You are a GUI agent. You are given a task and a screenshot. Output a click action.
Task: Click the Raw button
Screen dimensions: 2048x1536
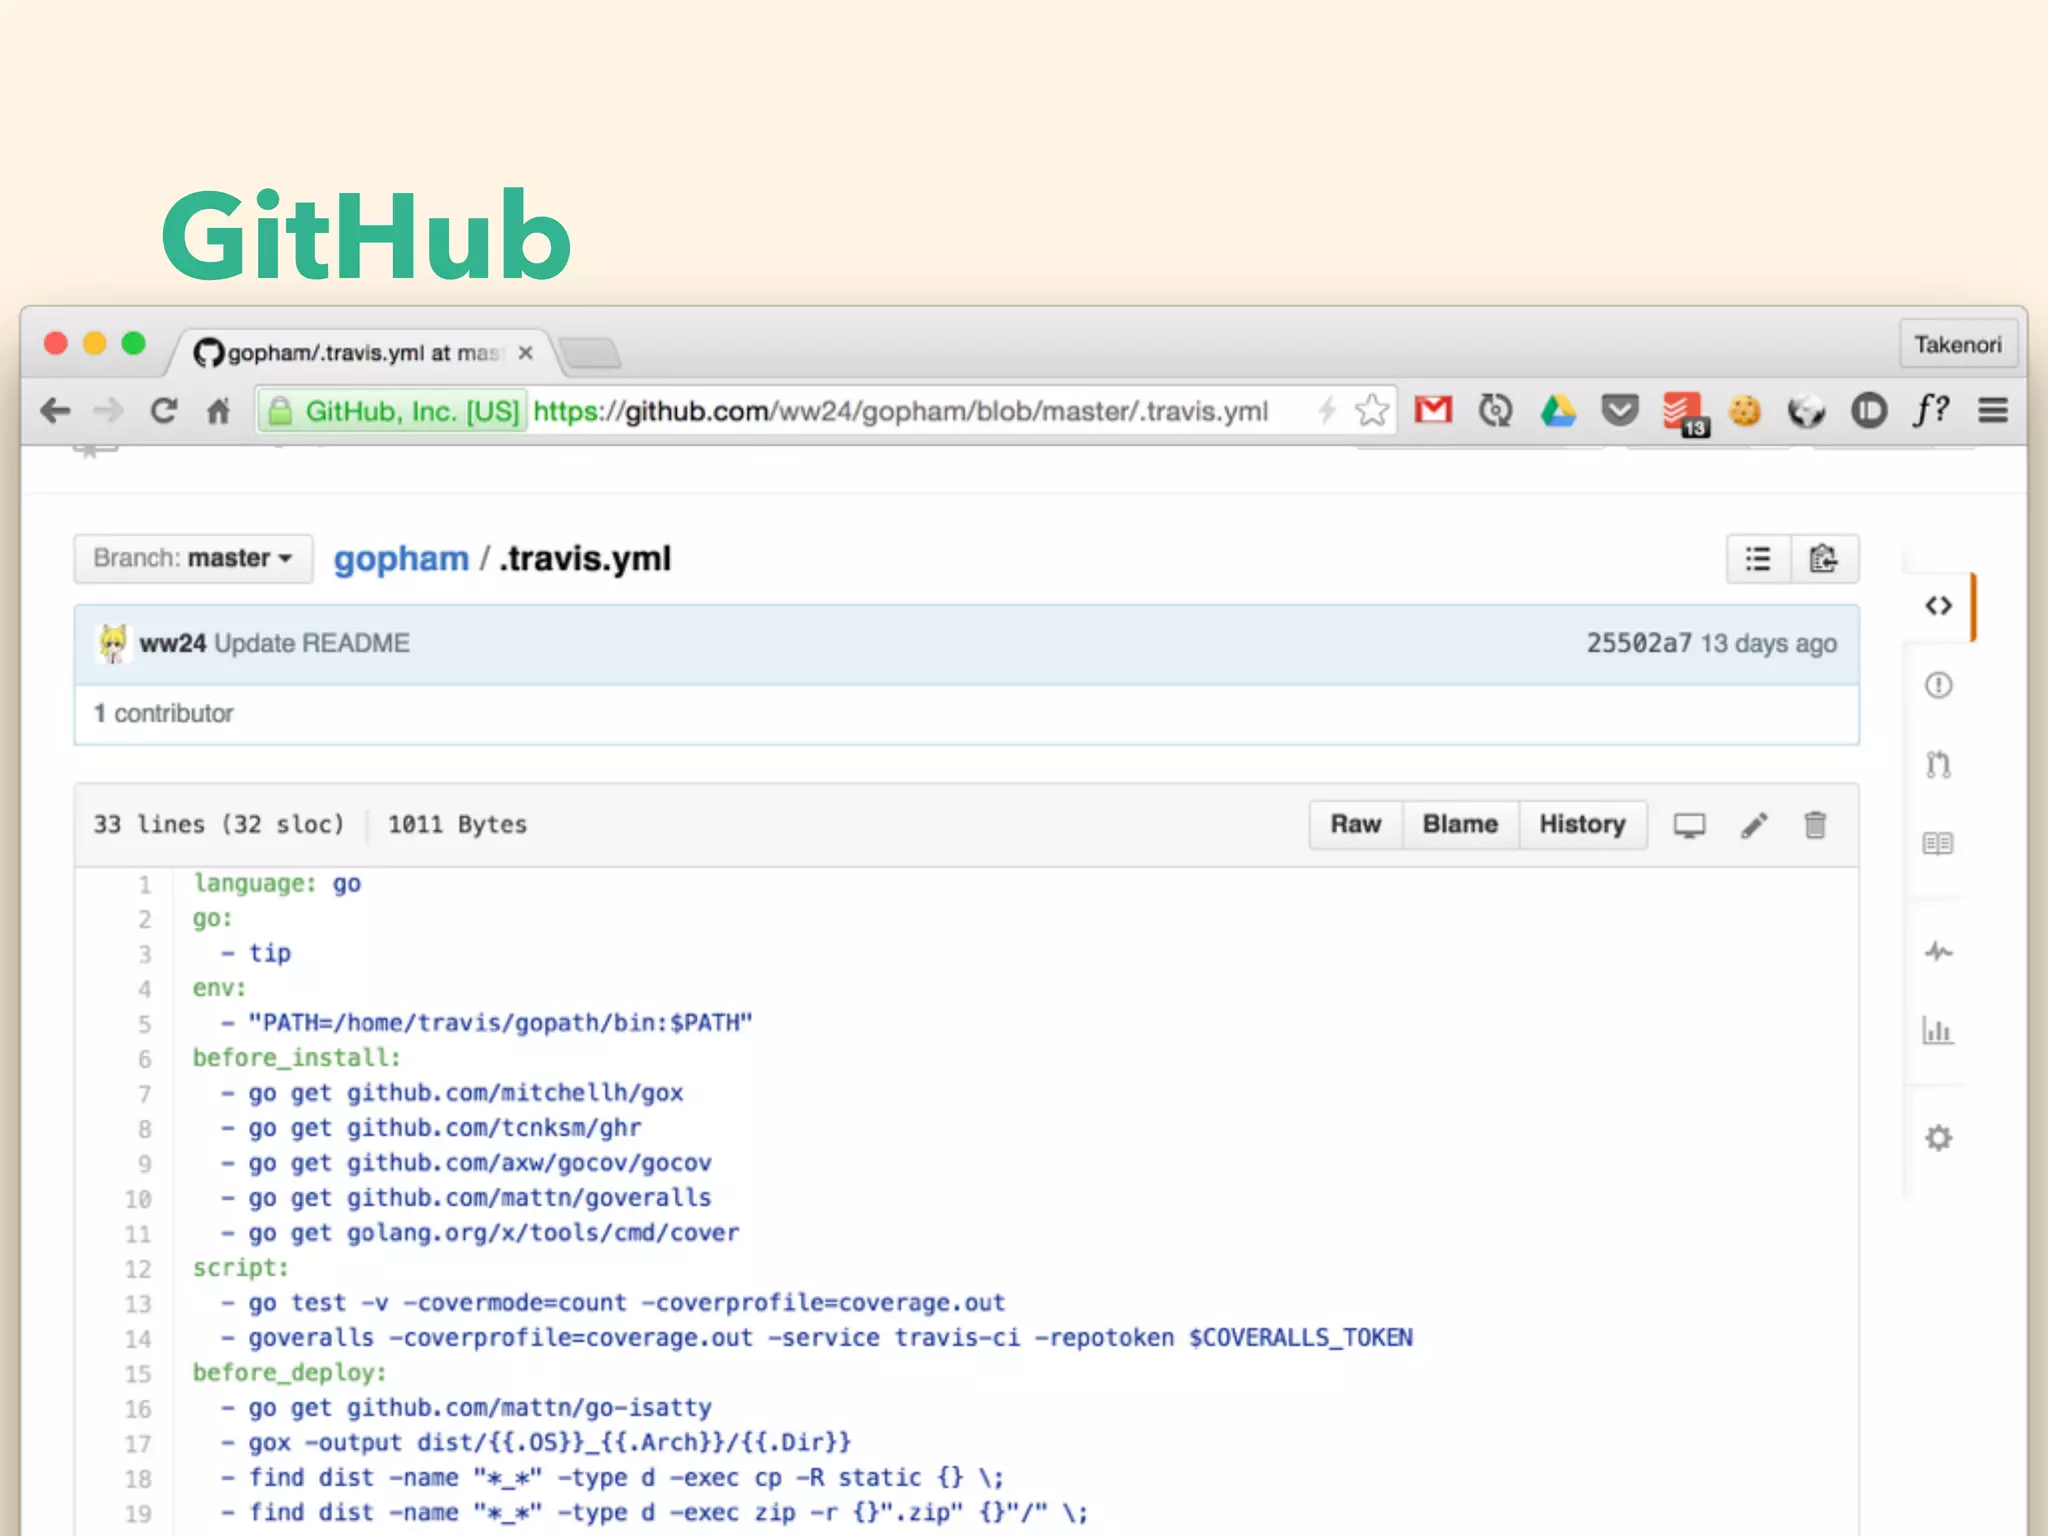pyautogui.click(x=1356, y=825)
